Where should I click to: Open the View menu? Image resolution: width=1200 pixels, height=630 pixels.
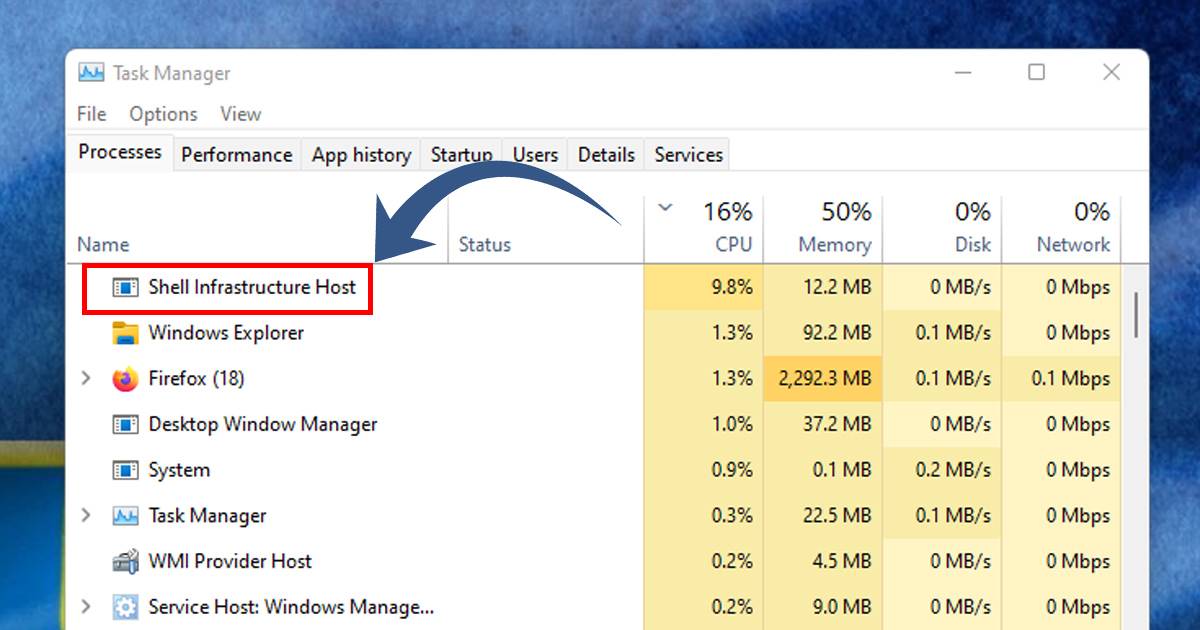[241, 114]
